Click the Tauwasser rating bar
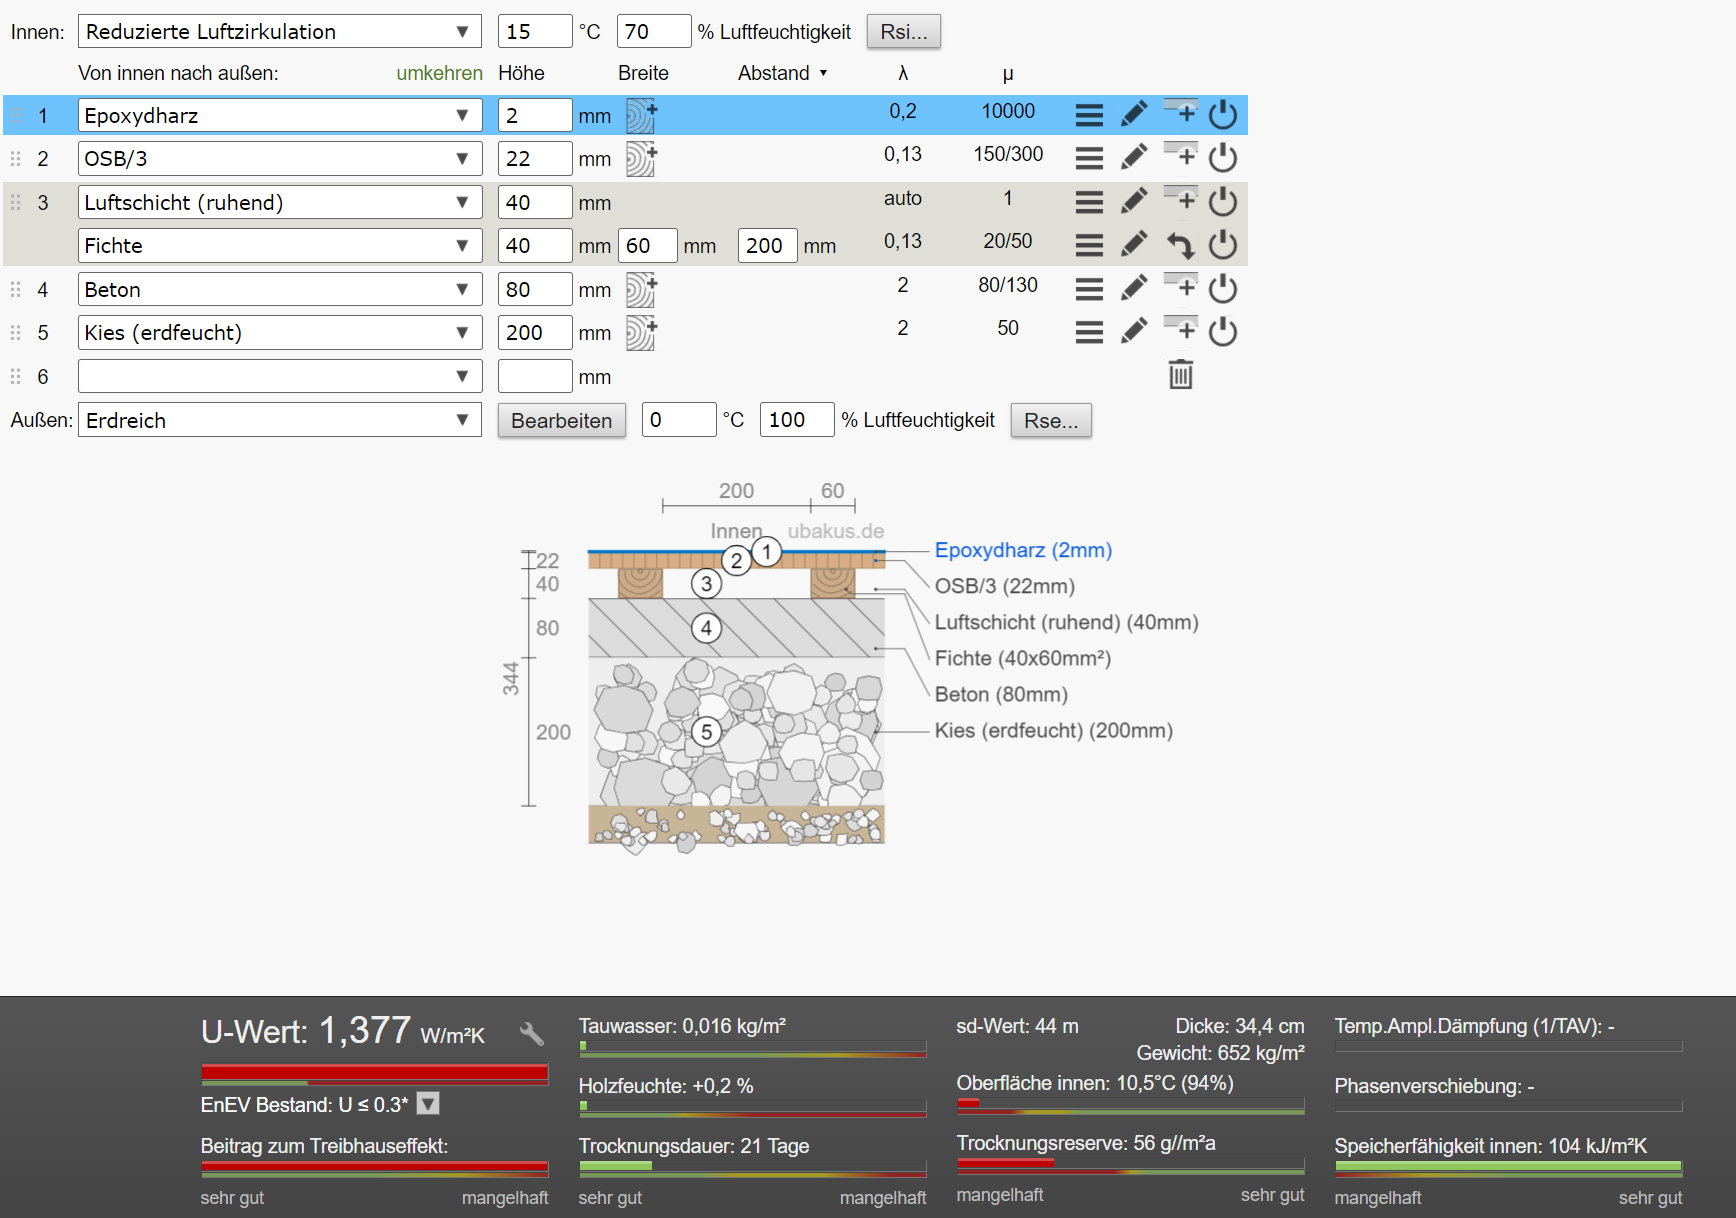 point(752,1049)
